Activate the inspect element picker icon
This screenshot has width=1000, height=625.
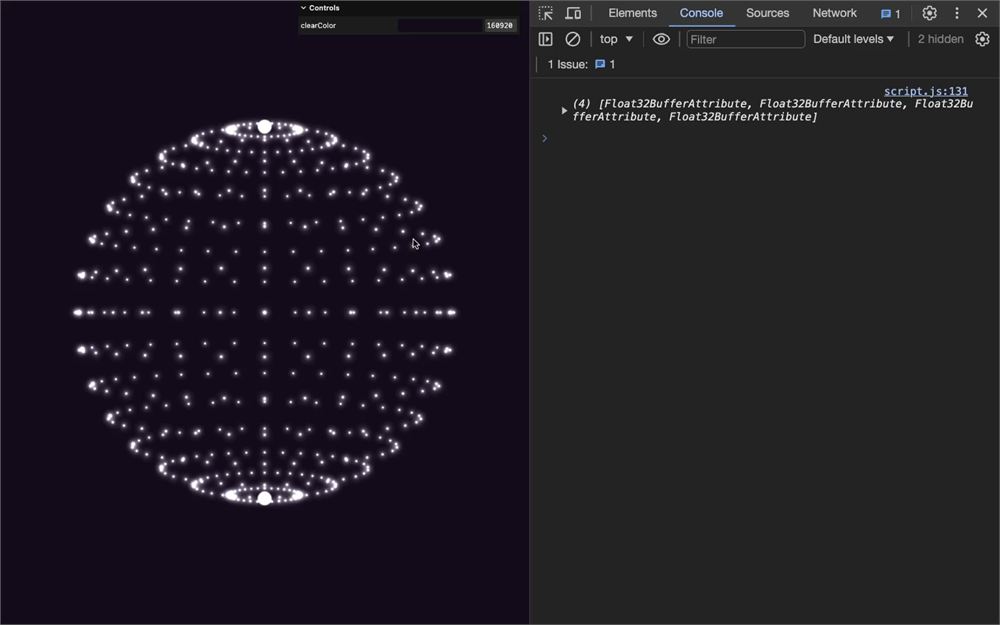click(545, 13)
